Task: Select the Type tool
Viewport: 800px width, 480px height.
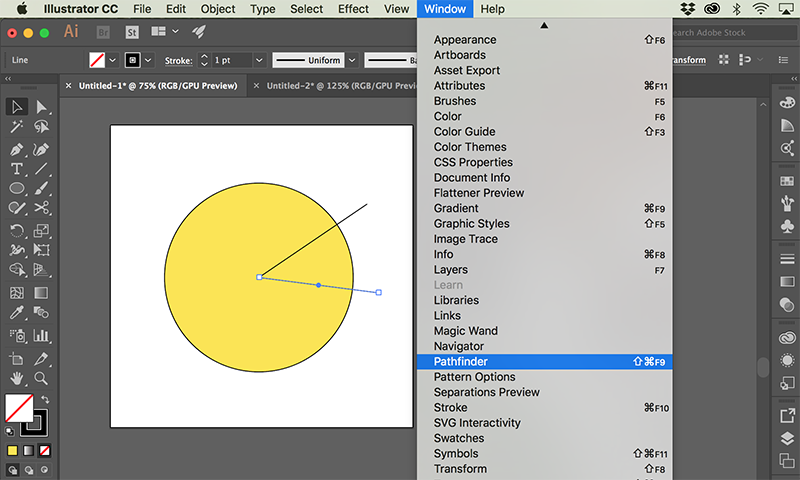Action: point(16,169)
